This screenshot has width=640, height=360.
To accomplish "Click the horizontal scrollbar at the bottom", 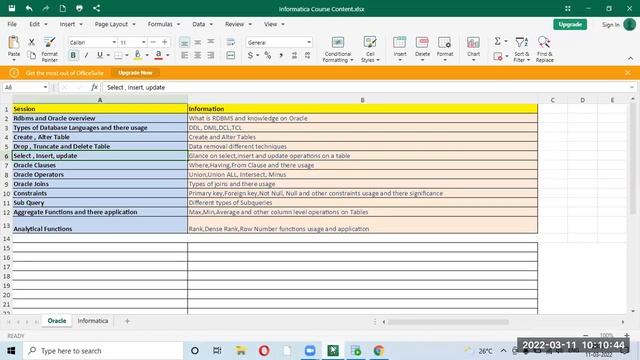I will [x=448, y=322].
